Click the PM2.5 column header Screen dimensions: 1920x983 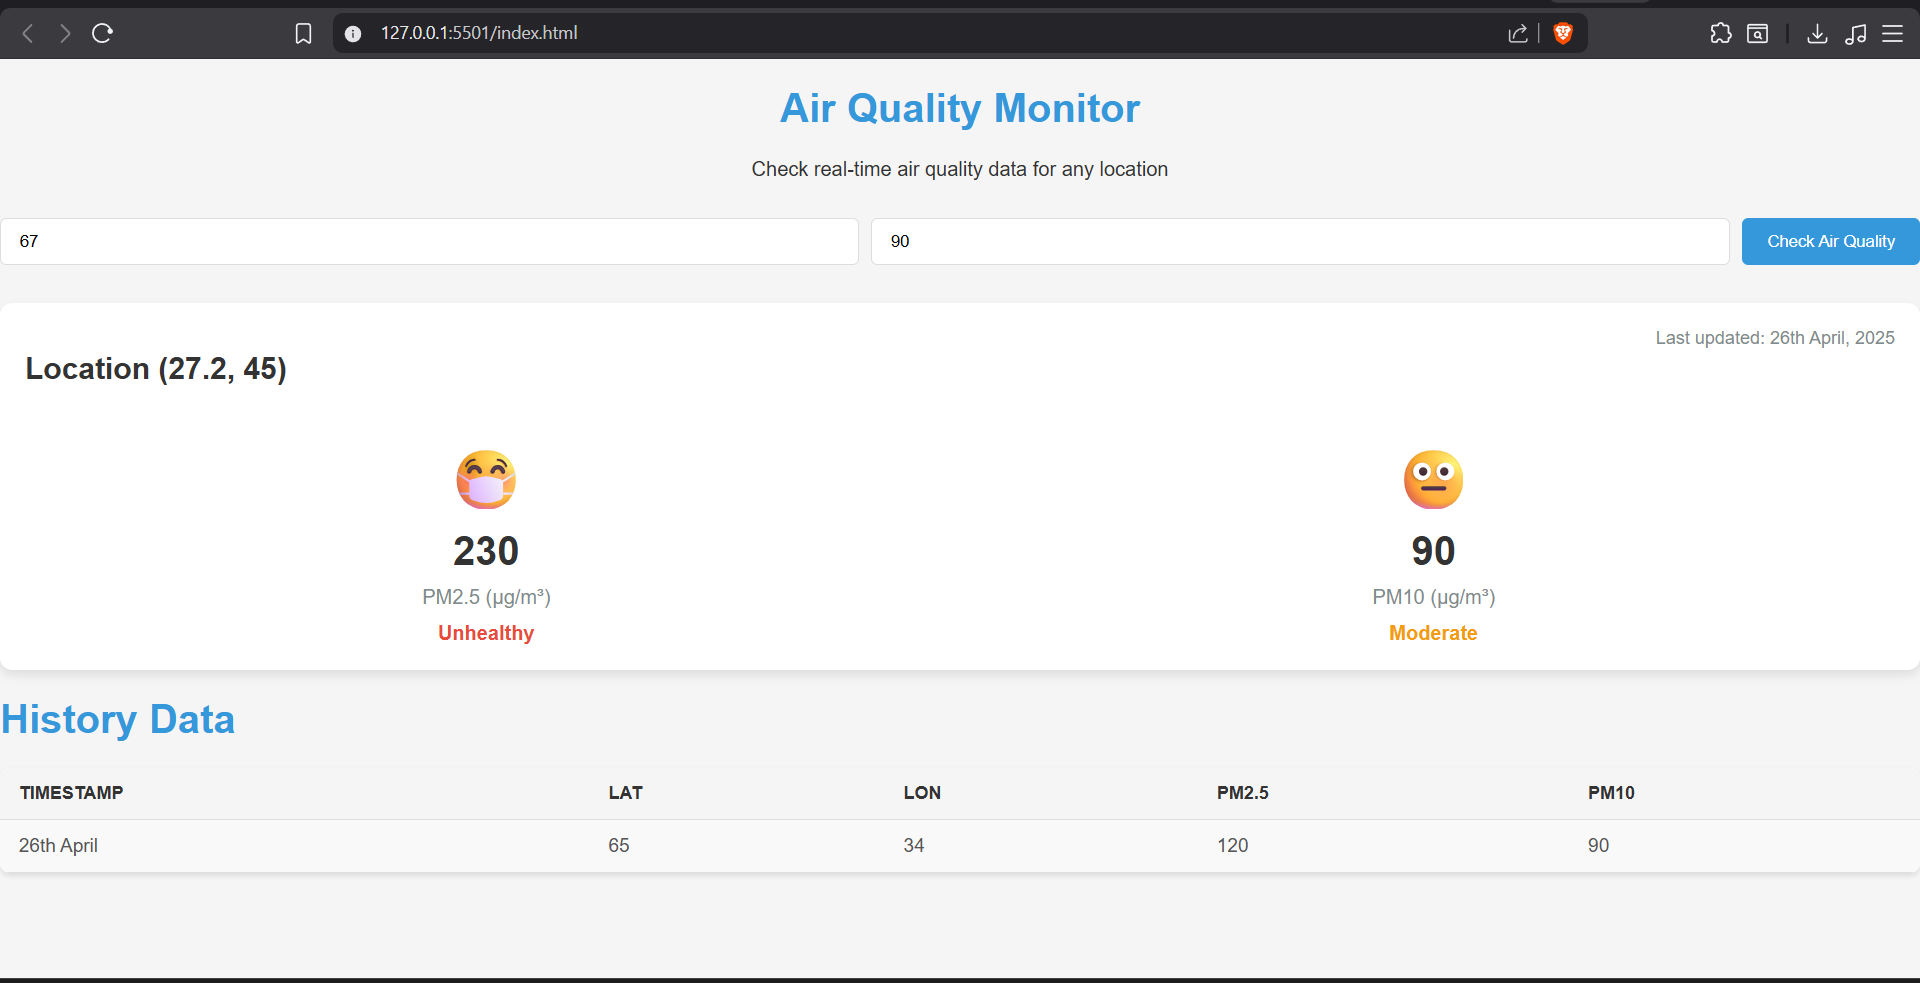coord(1242,793)
